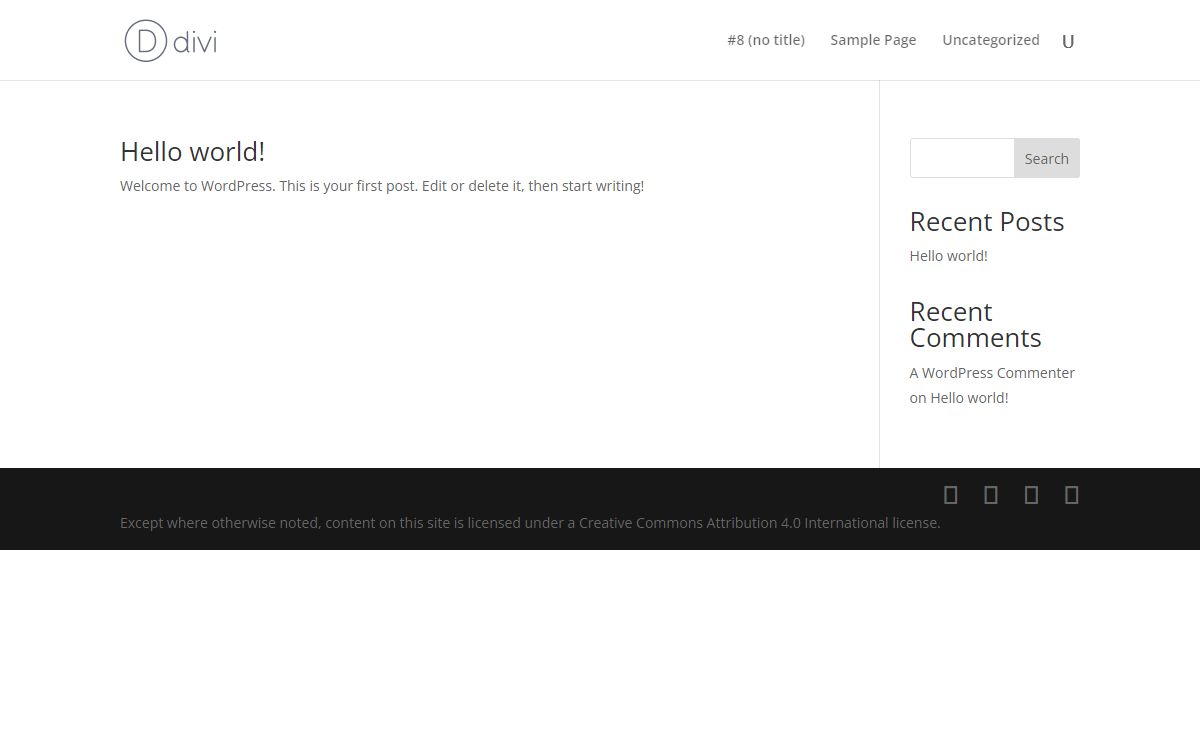
Task: Open 'Hello world!' under Recent Comments
Action: [969, 398]
